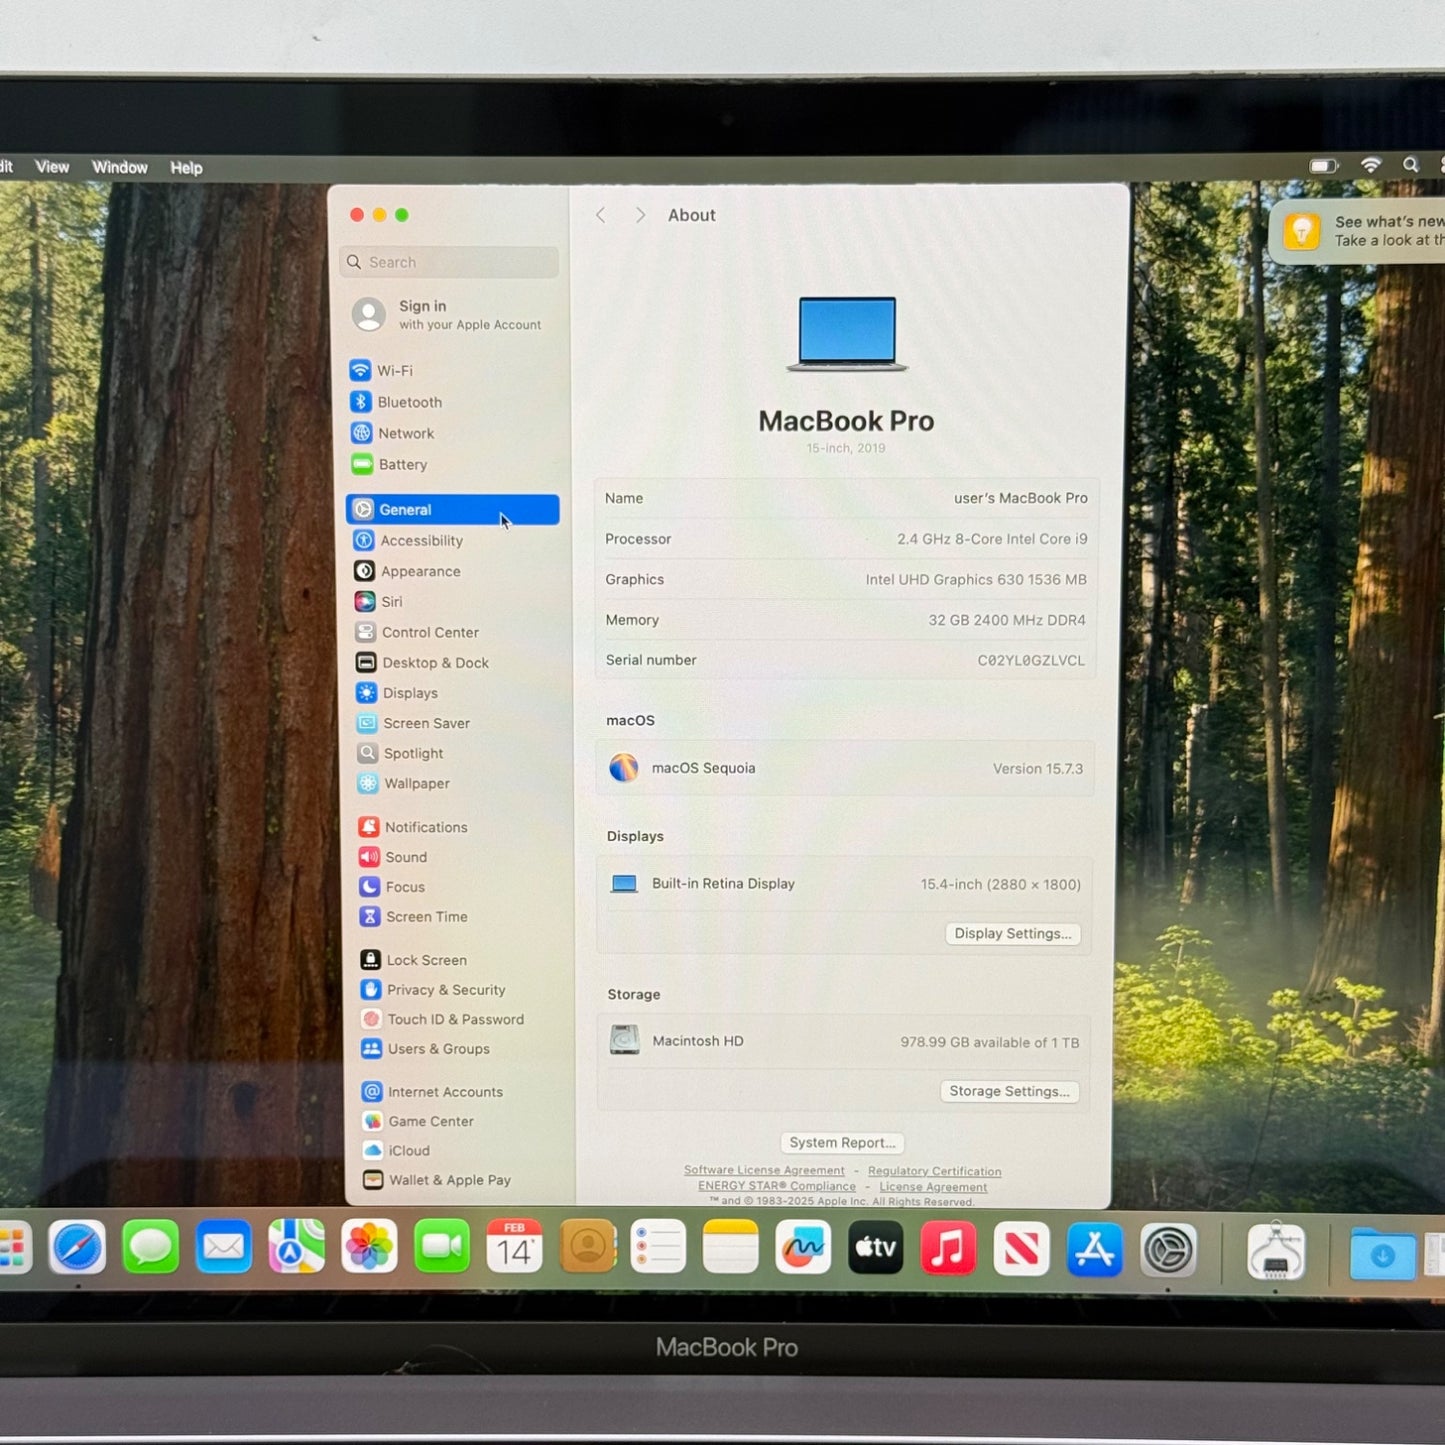Open the Software License Agreement link
This screenshot has height=1445, width=1445.
pos(764,1170)
